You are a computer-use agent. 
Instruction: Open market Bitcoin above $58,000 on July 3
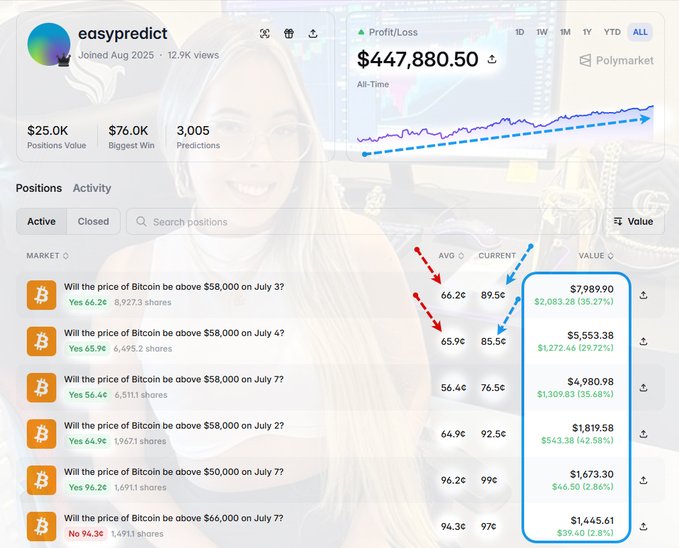[x=174, y=287]
